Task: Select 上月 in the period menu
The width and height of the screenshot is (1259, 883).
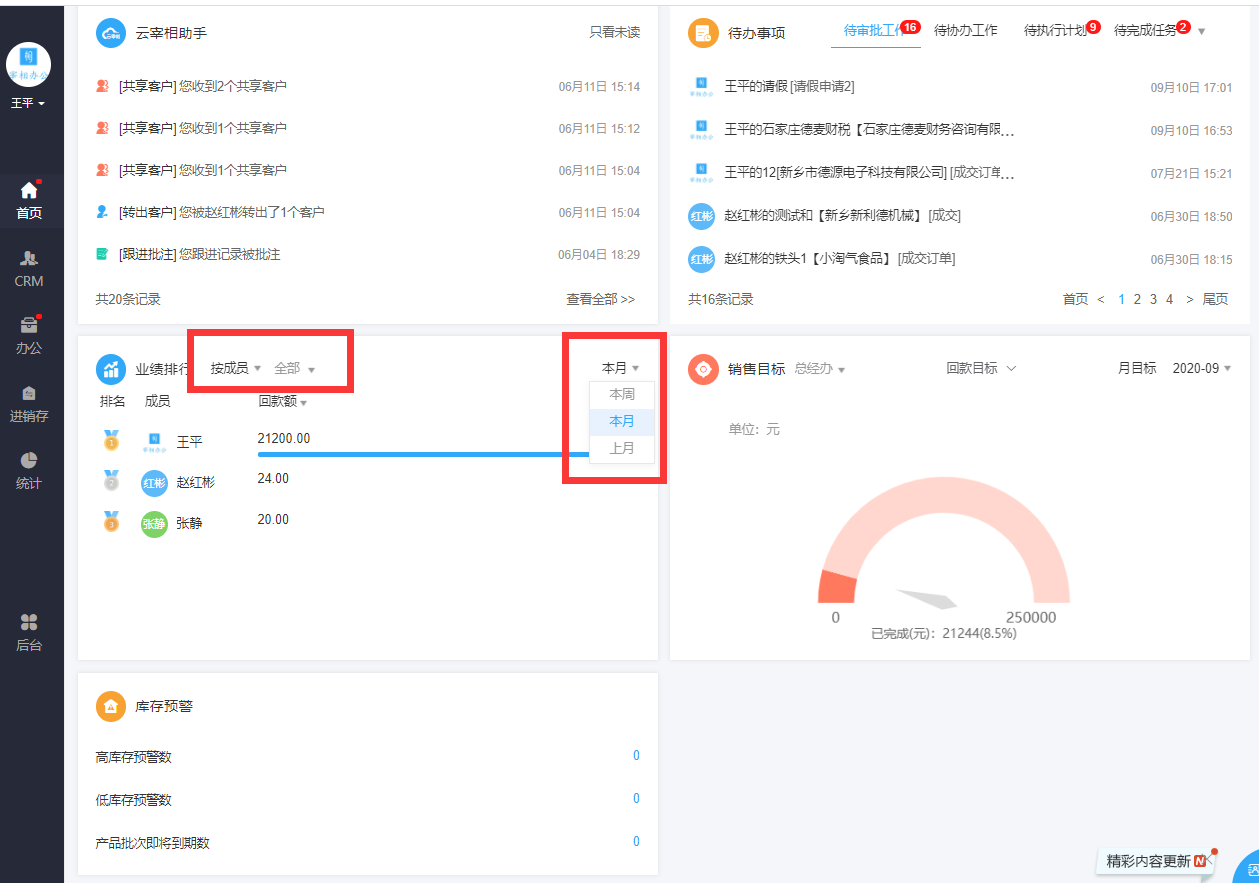Action: [622, 448]
